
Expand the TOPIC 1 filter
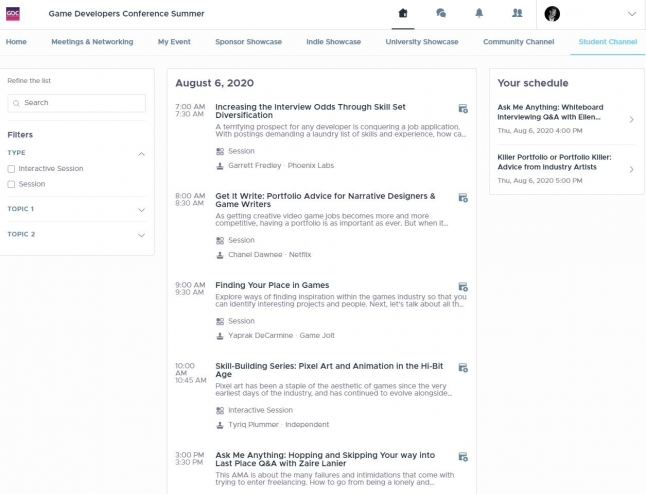pyautogui.click(x=141, y=210)
